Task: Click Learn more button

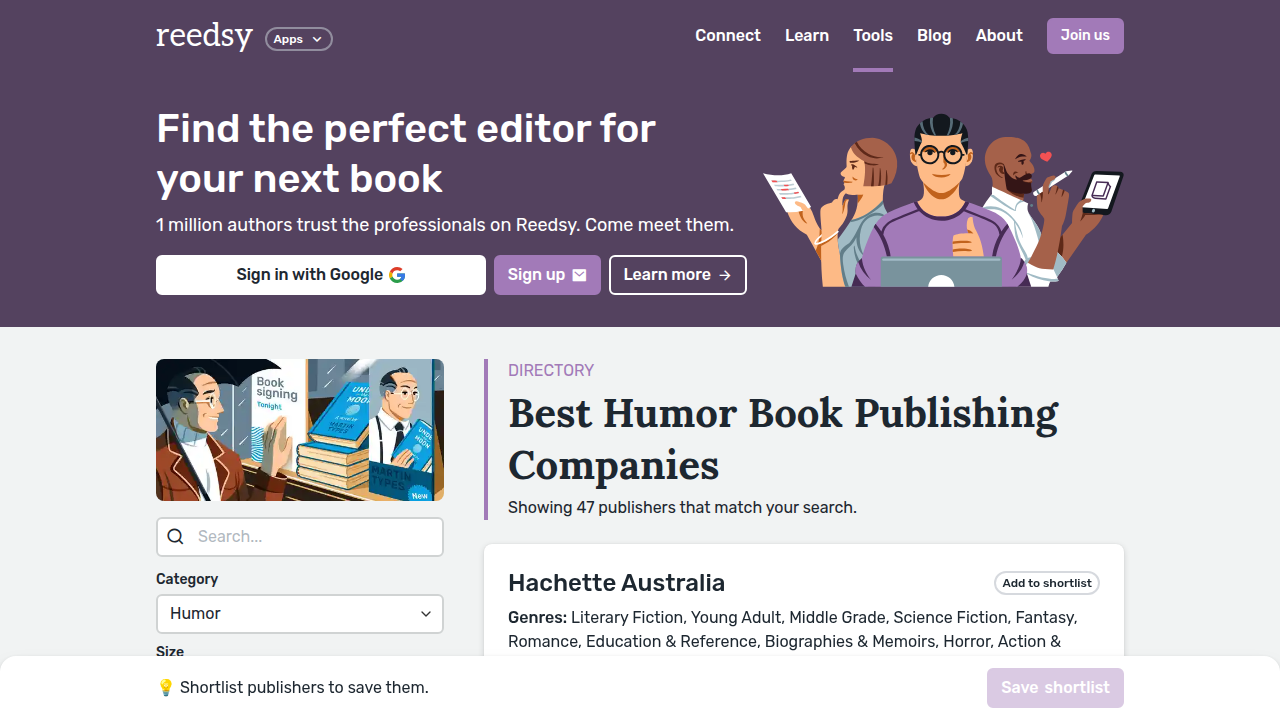Action: (678, 275)
